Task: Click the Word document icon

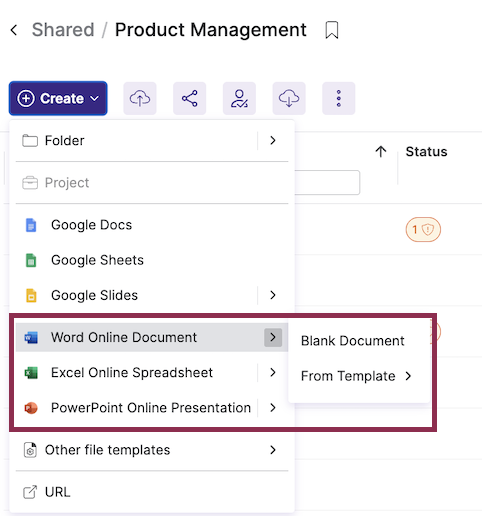Action: point(31,338)
